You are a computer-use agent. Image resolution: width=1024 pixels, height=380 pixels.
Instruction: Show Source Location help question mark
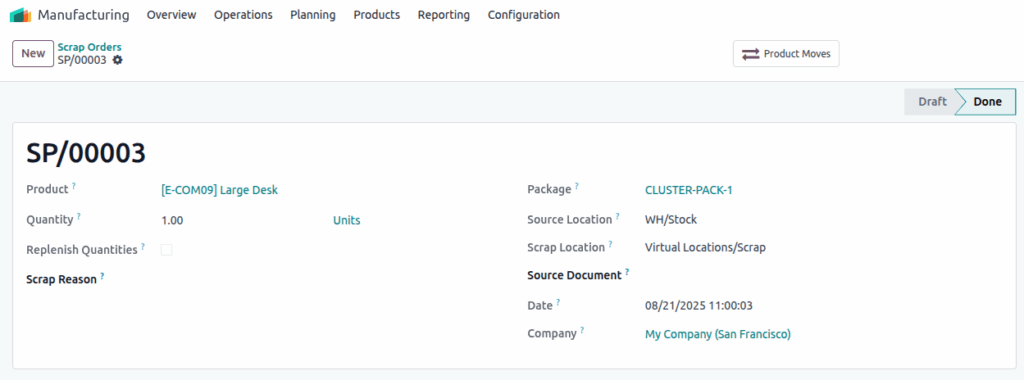pyautogui.click(x=617, y=216)
